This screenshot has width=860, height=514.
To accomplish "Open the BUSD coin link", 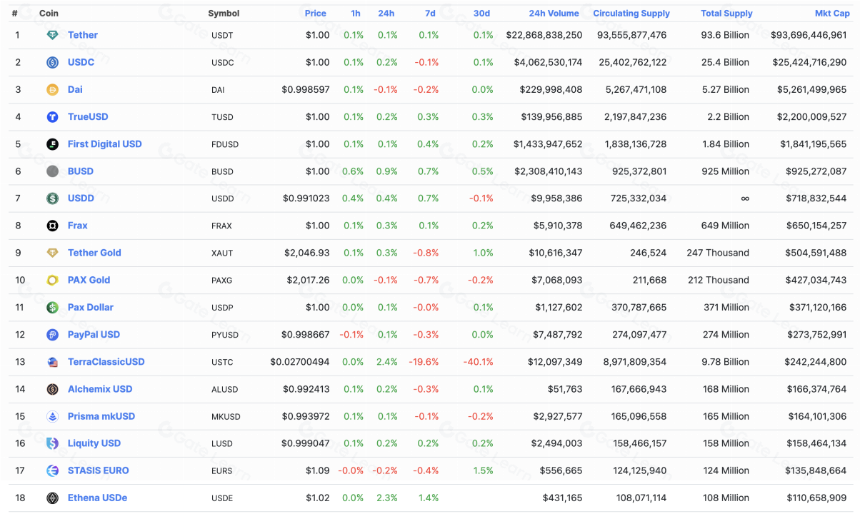I will click(81, 171).
